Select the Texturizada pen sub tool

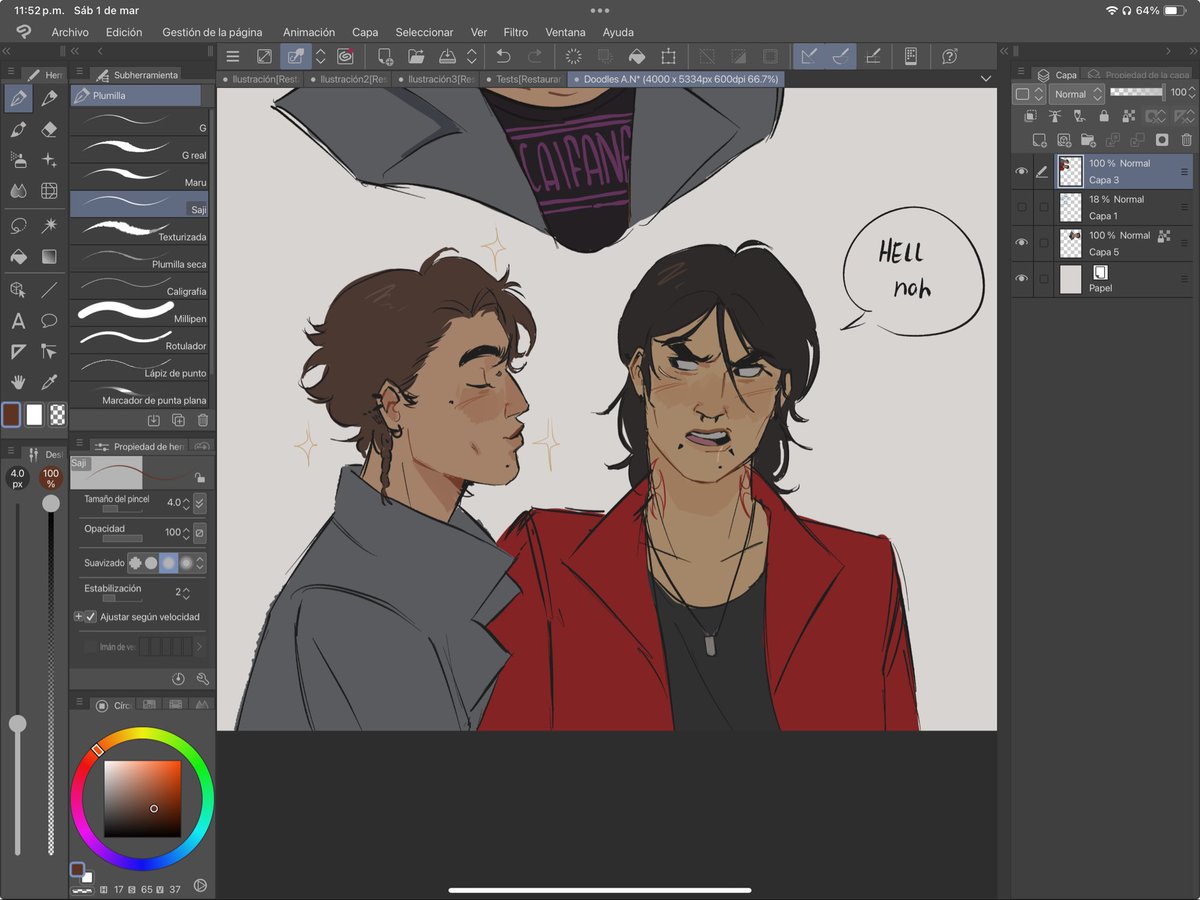[140, 232]
